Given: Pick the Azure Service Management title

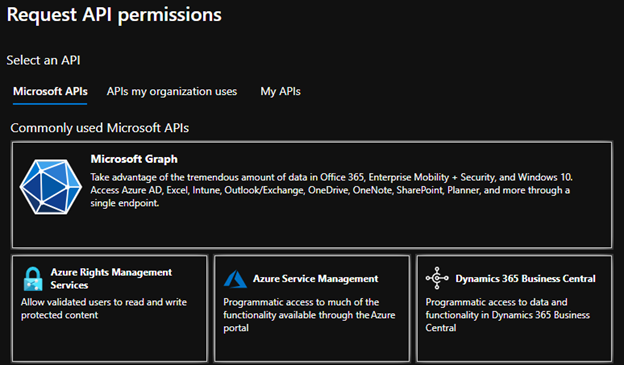Looking at the screenshot, I should (316, 279).
